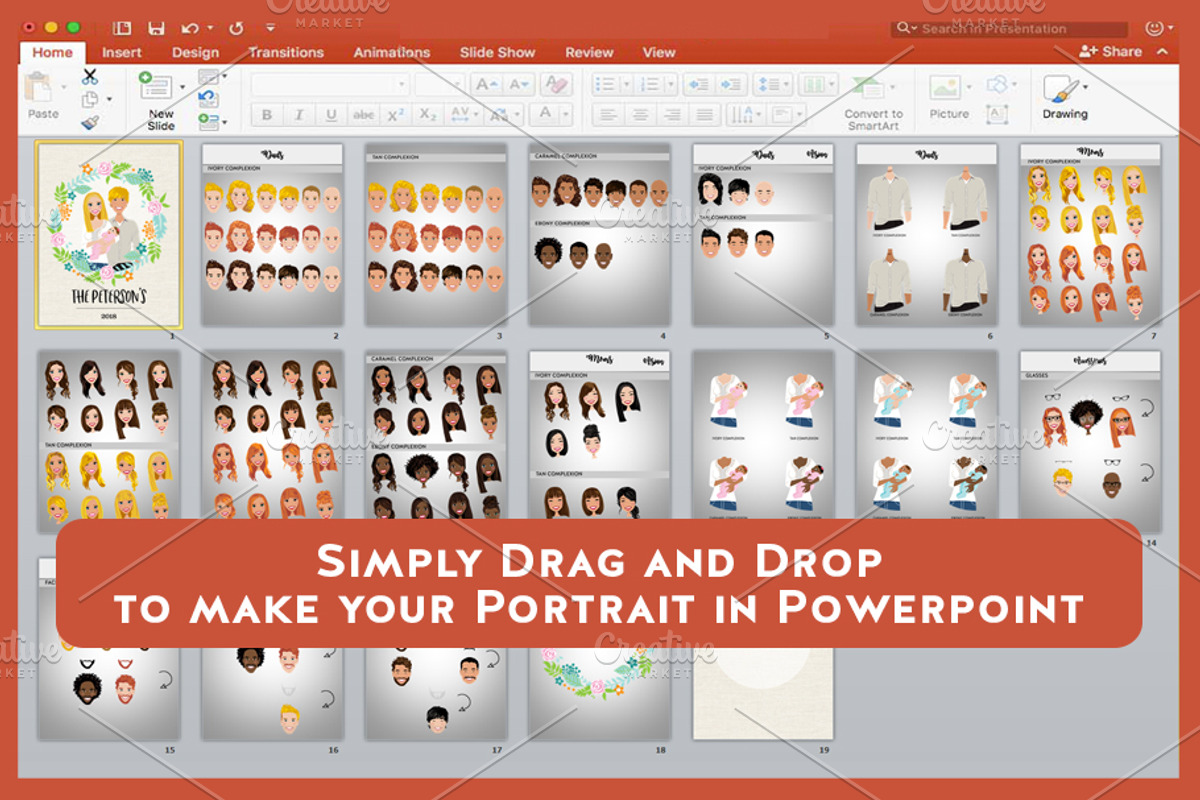
Task: Select the Format Painter brush icon
Action: 90,122
